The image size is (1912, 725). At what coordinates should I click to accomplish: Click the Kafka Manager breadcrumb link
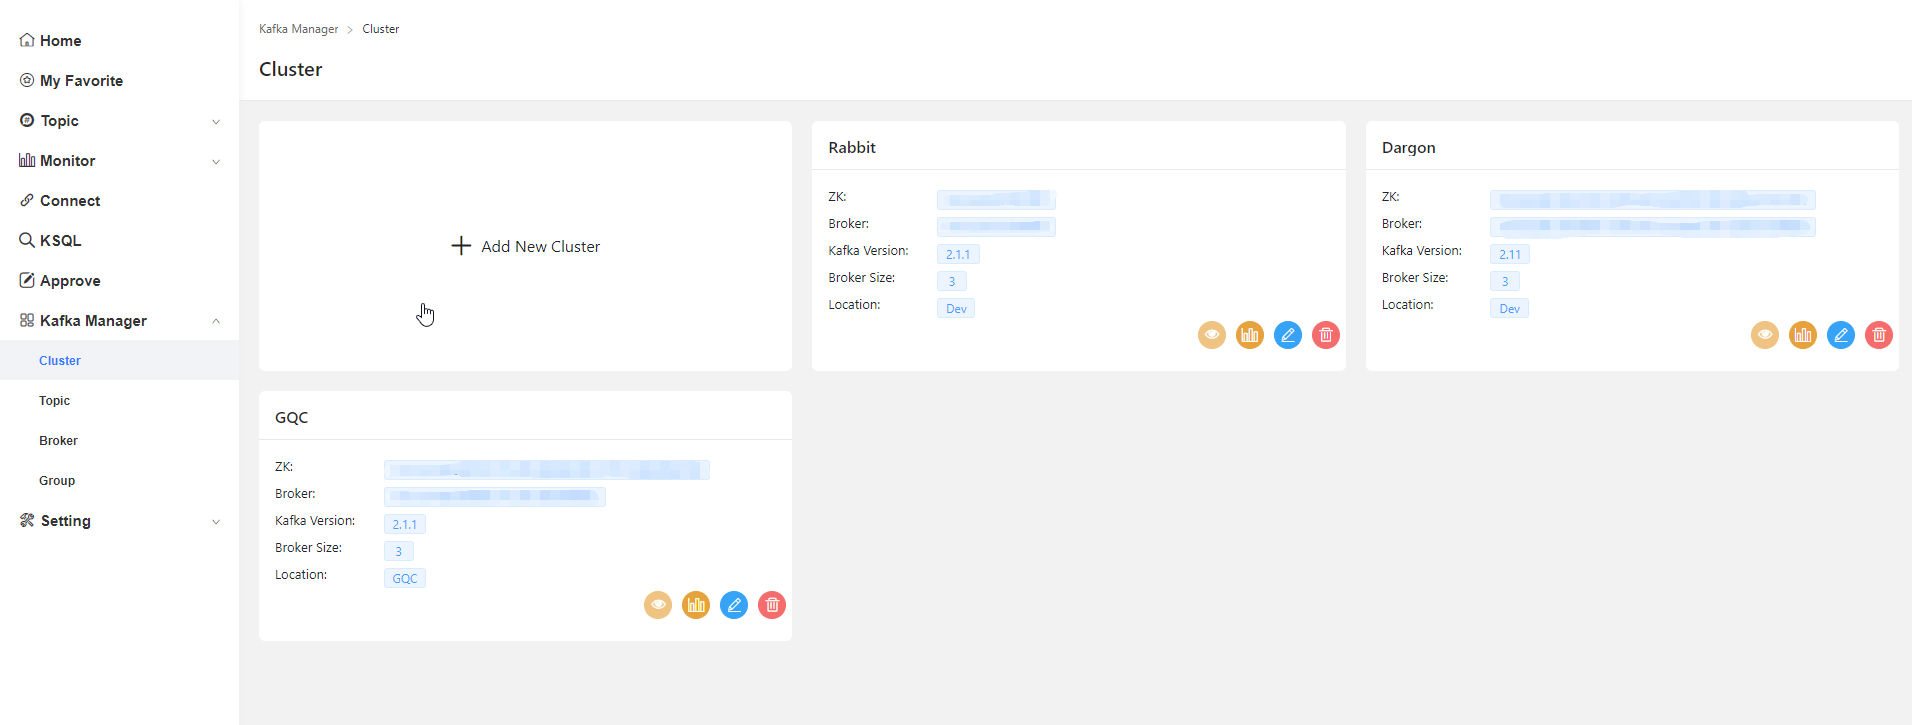coord(298,29)
